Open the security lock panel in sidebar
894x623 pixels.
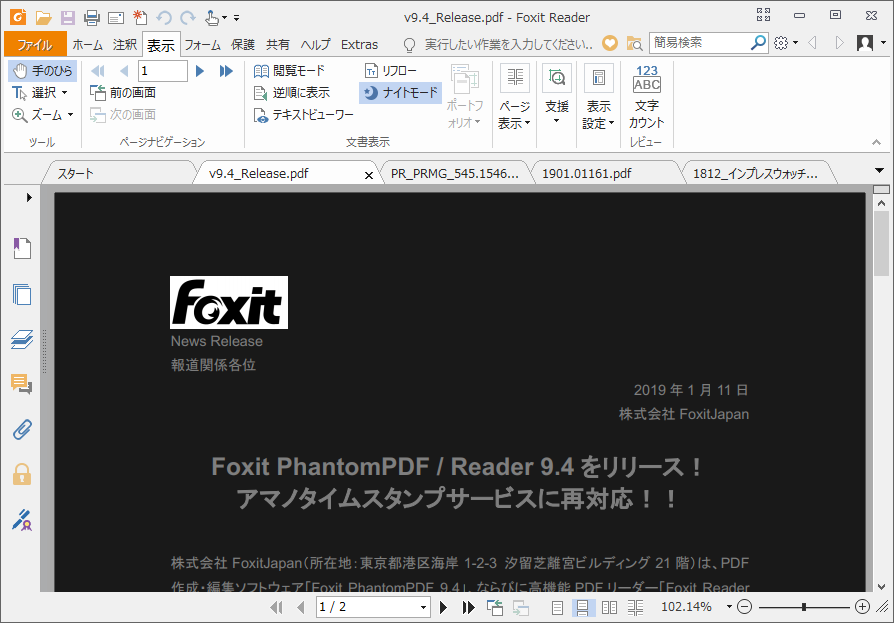(22, 474)
